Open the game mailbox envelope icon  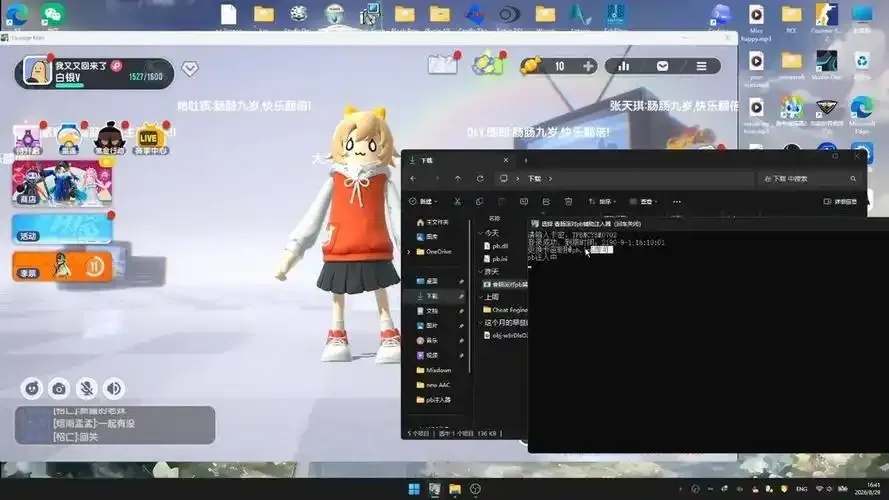(662, 66)
